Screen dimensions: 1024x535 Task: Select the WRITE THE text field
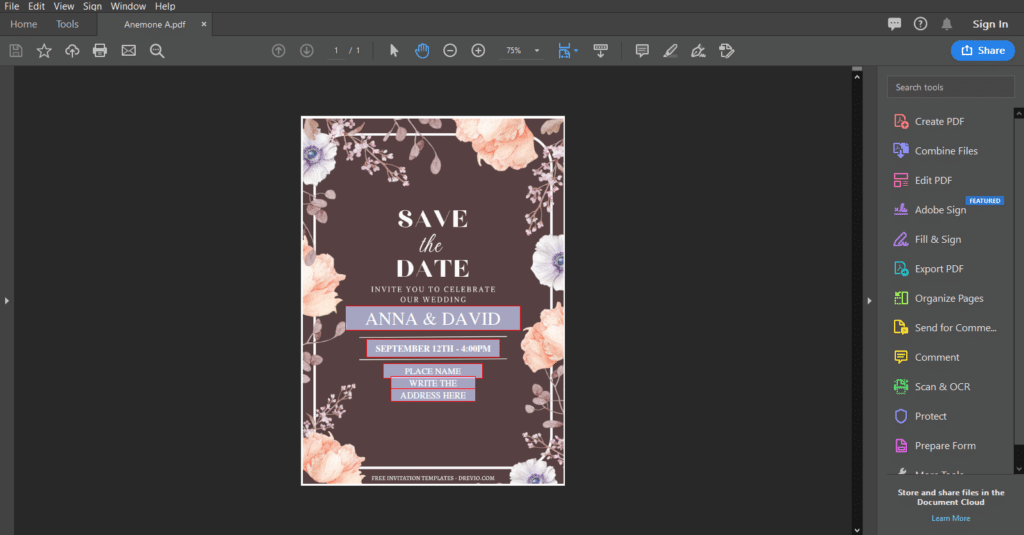[433, 383]
